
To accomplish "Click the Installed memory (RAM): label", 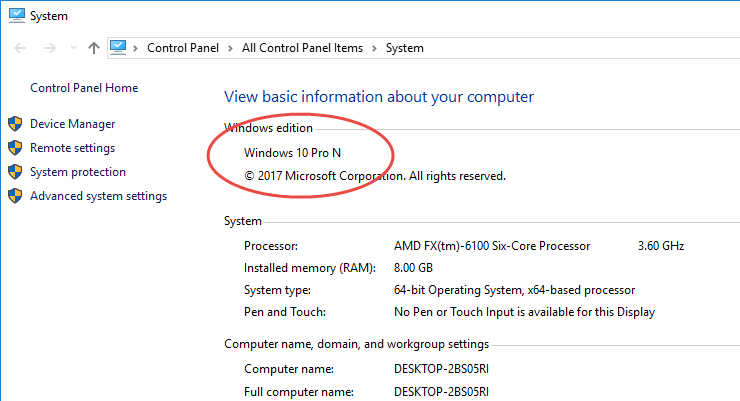I will [310, 268].
